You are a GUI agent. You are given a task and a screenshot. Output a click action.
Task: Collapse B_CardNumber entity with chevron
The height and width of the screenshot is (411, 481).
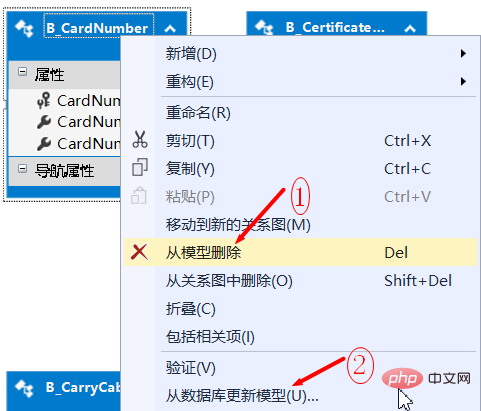(170, 29)
